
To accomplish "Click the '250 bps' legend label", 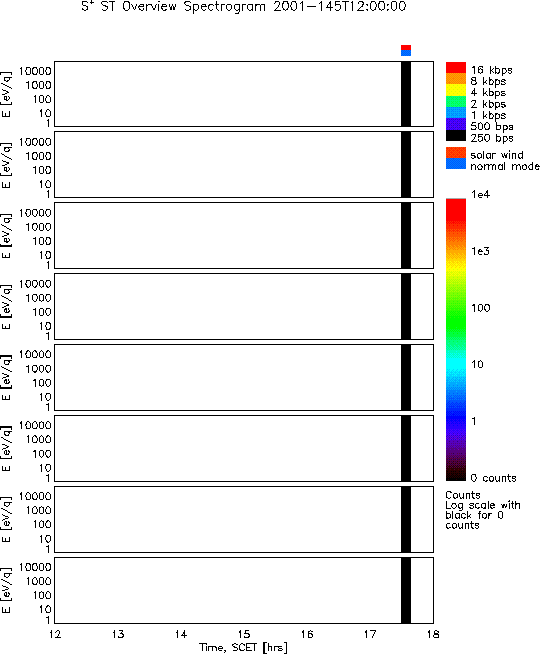I will [x=492, y=138].
